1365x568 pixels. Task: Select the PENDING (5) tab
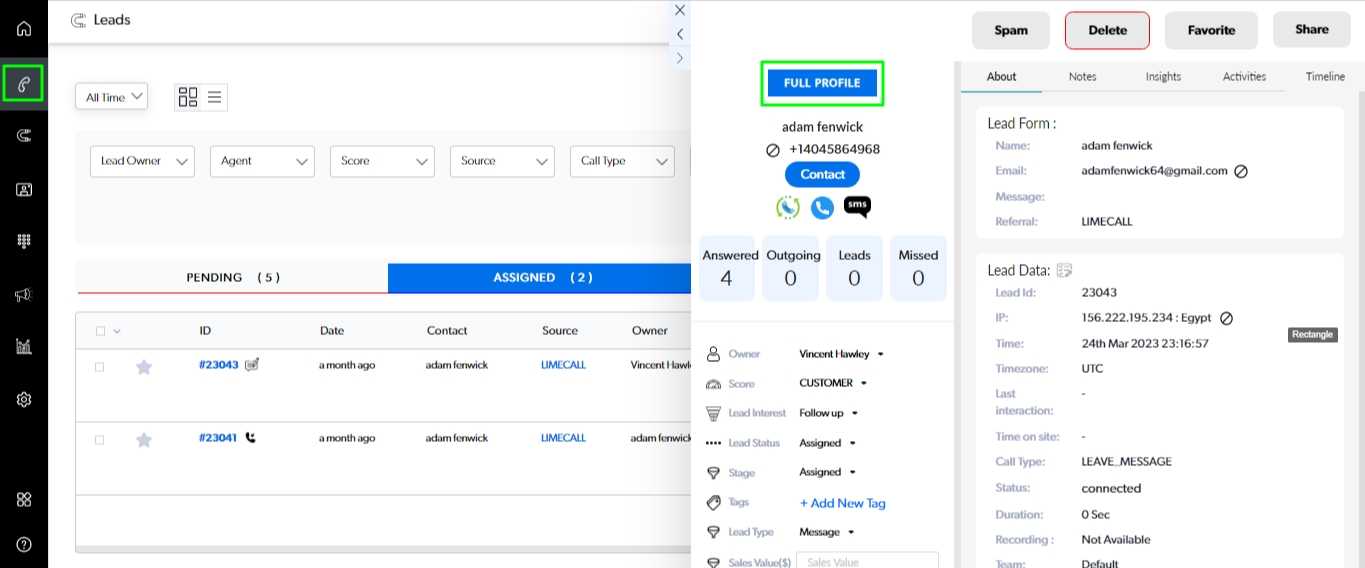point(232,278)
